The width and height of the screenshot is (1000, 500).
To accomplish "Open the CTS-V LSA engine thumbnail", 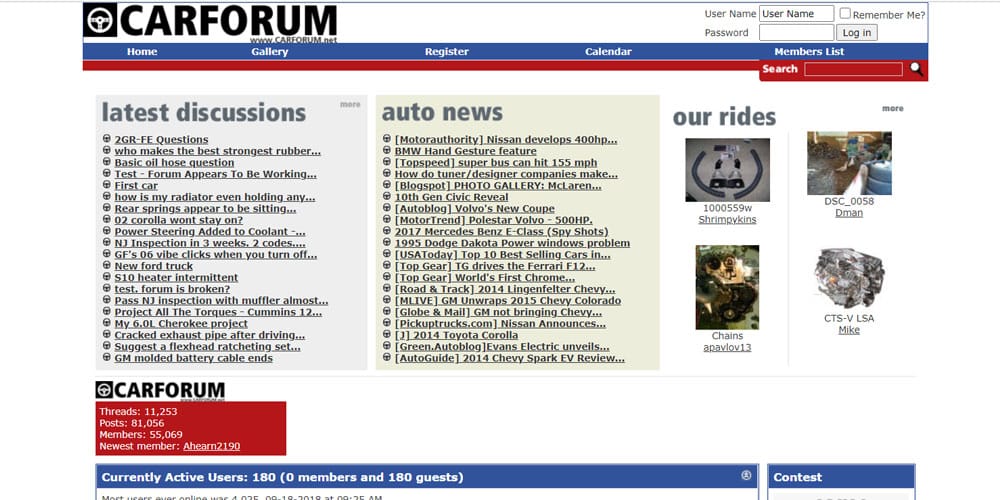I will 849,279.
